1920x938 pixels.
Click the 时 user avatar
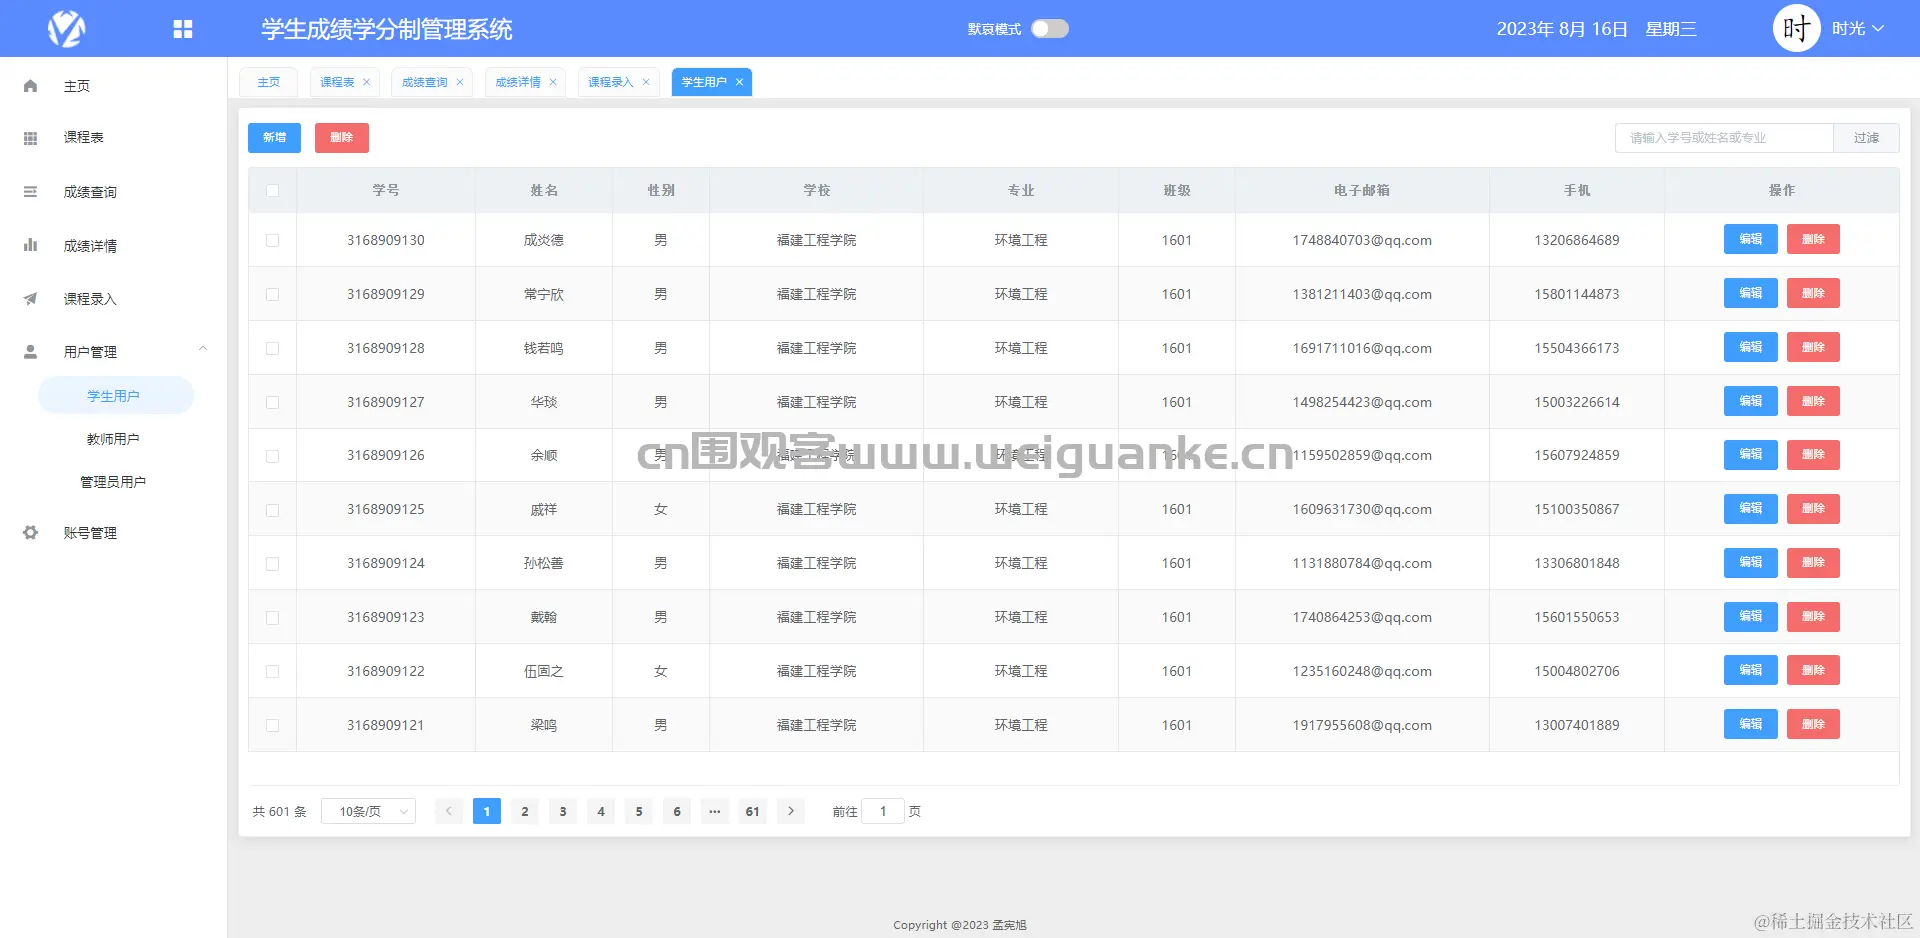(1796, 29)
